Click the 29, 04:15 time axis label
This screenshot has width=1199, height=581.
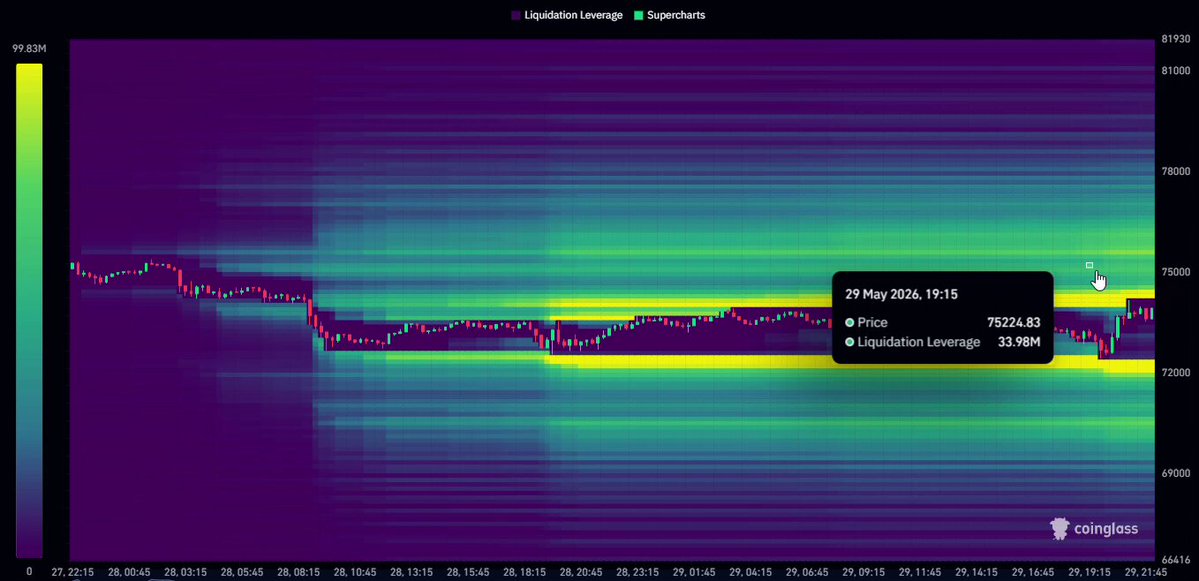751,572
